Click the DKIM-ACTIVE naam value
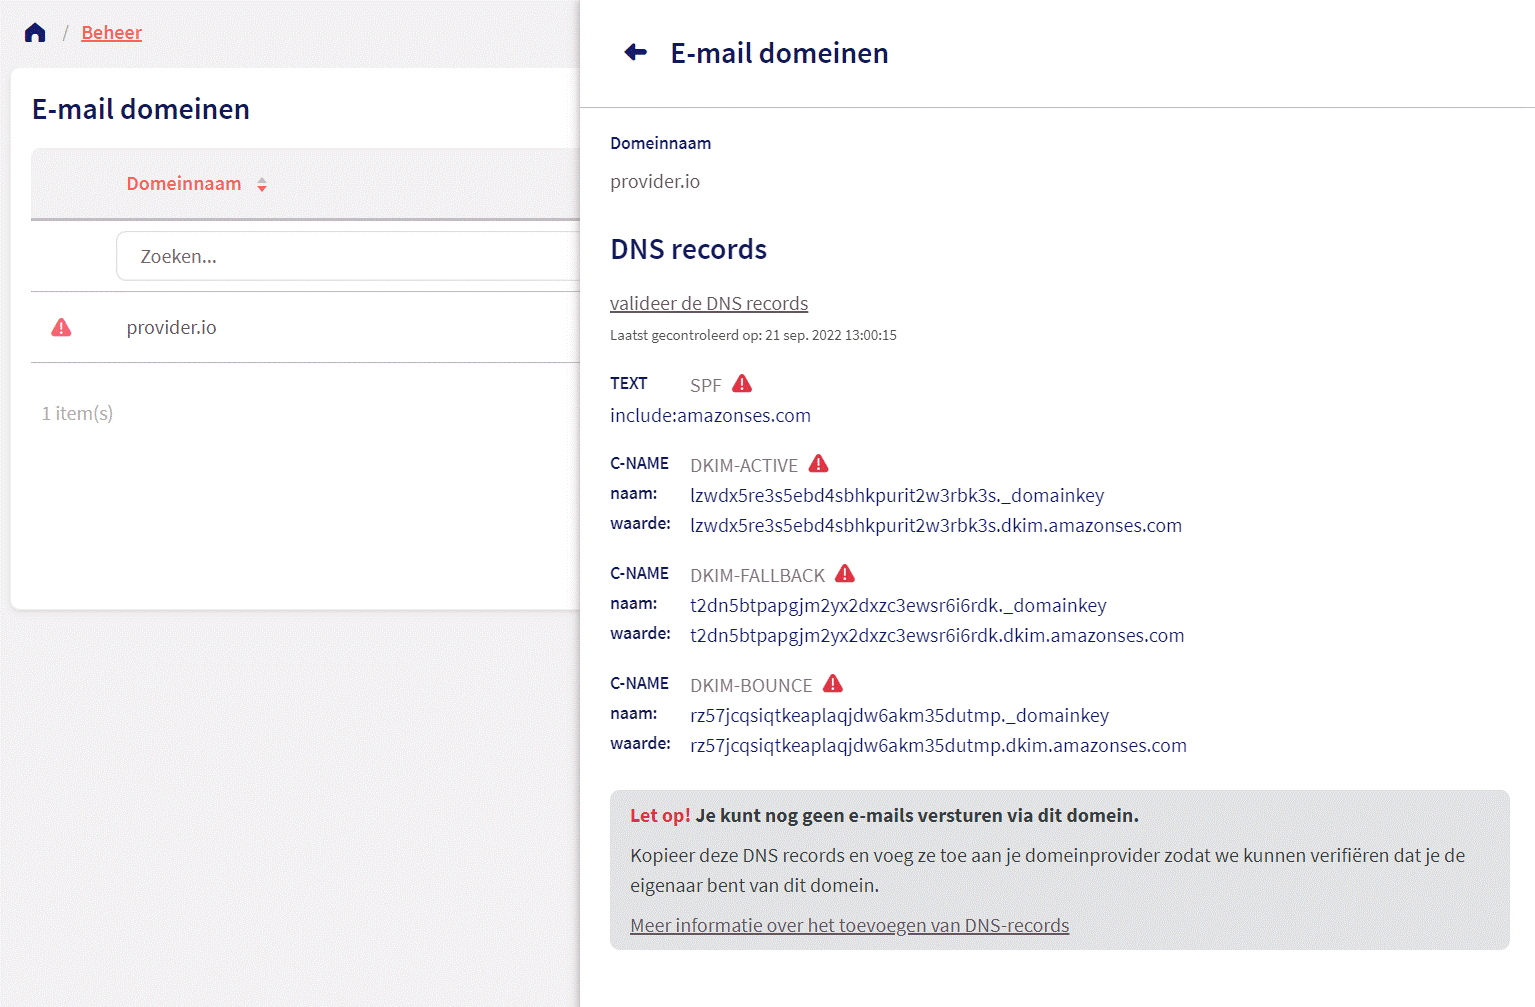Viewport: 1535px width, 1007px height. point(897,496)
